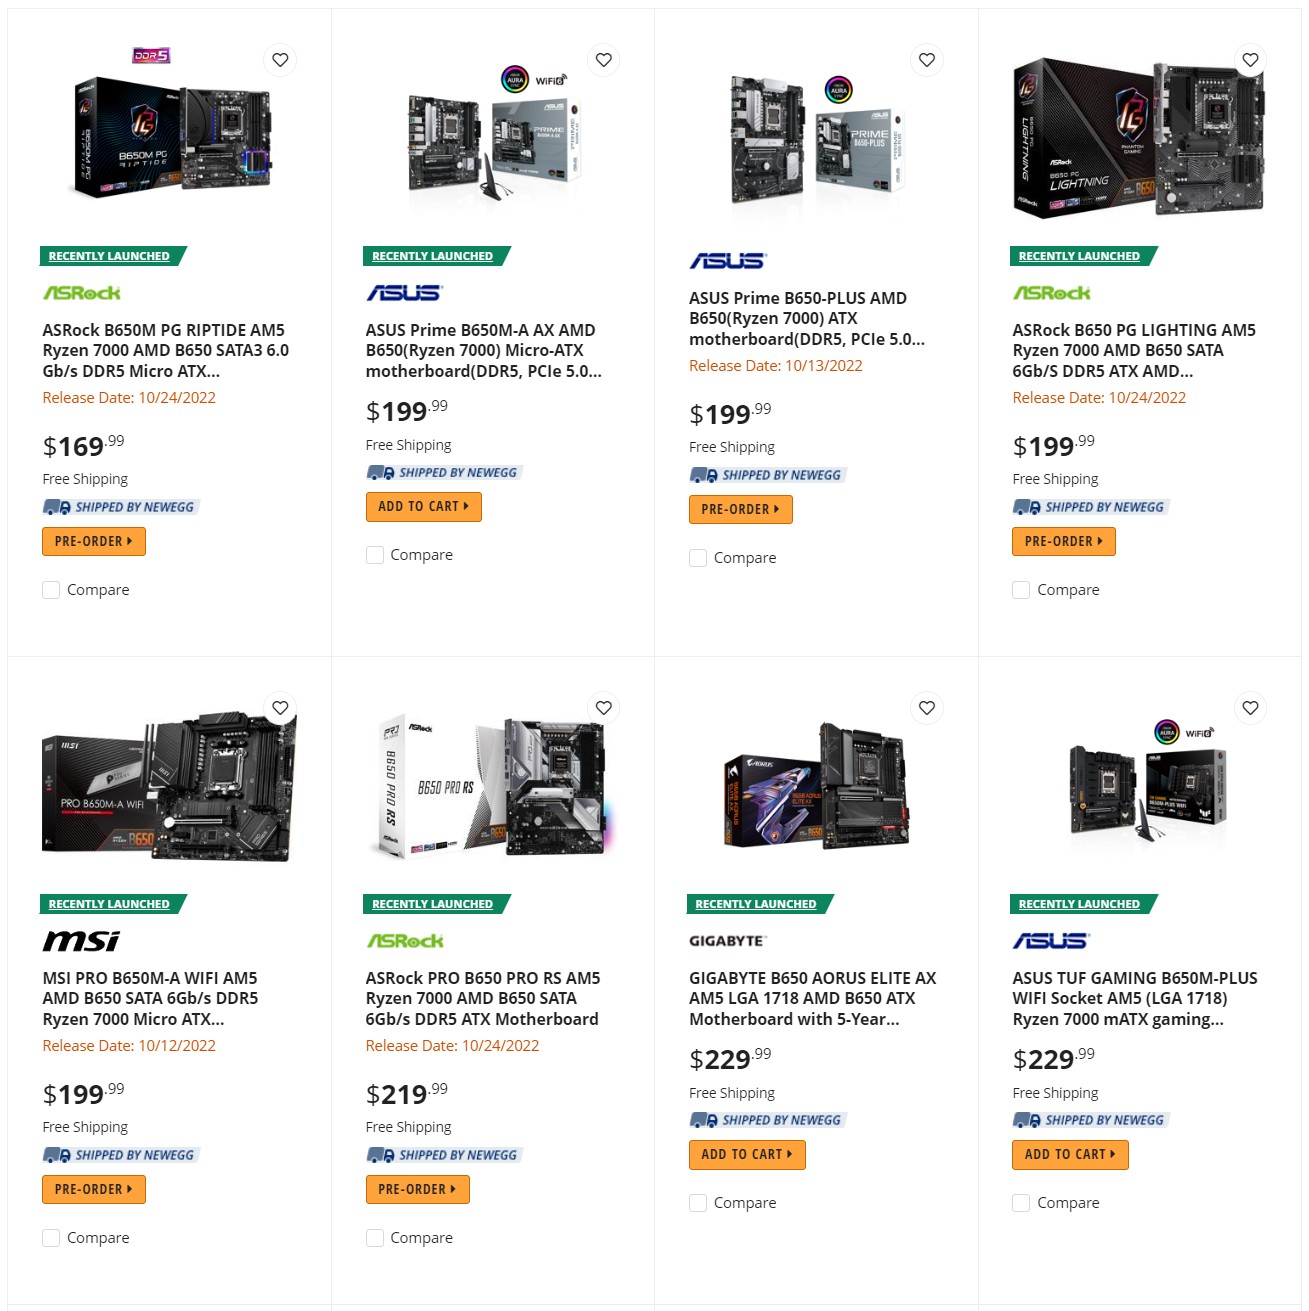
Task: Add GIGABYTE B650 AORUS ELITE AX to cart
Action: click(x=747, y=1154)
